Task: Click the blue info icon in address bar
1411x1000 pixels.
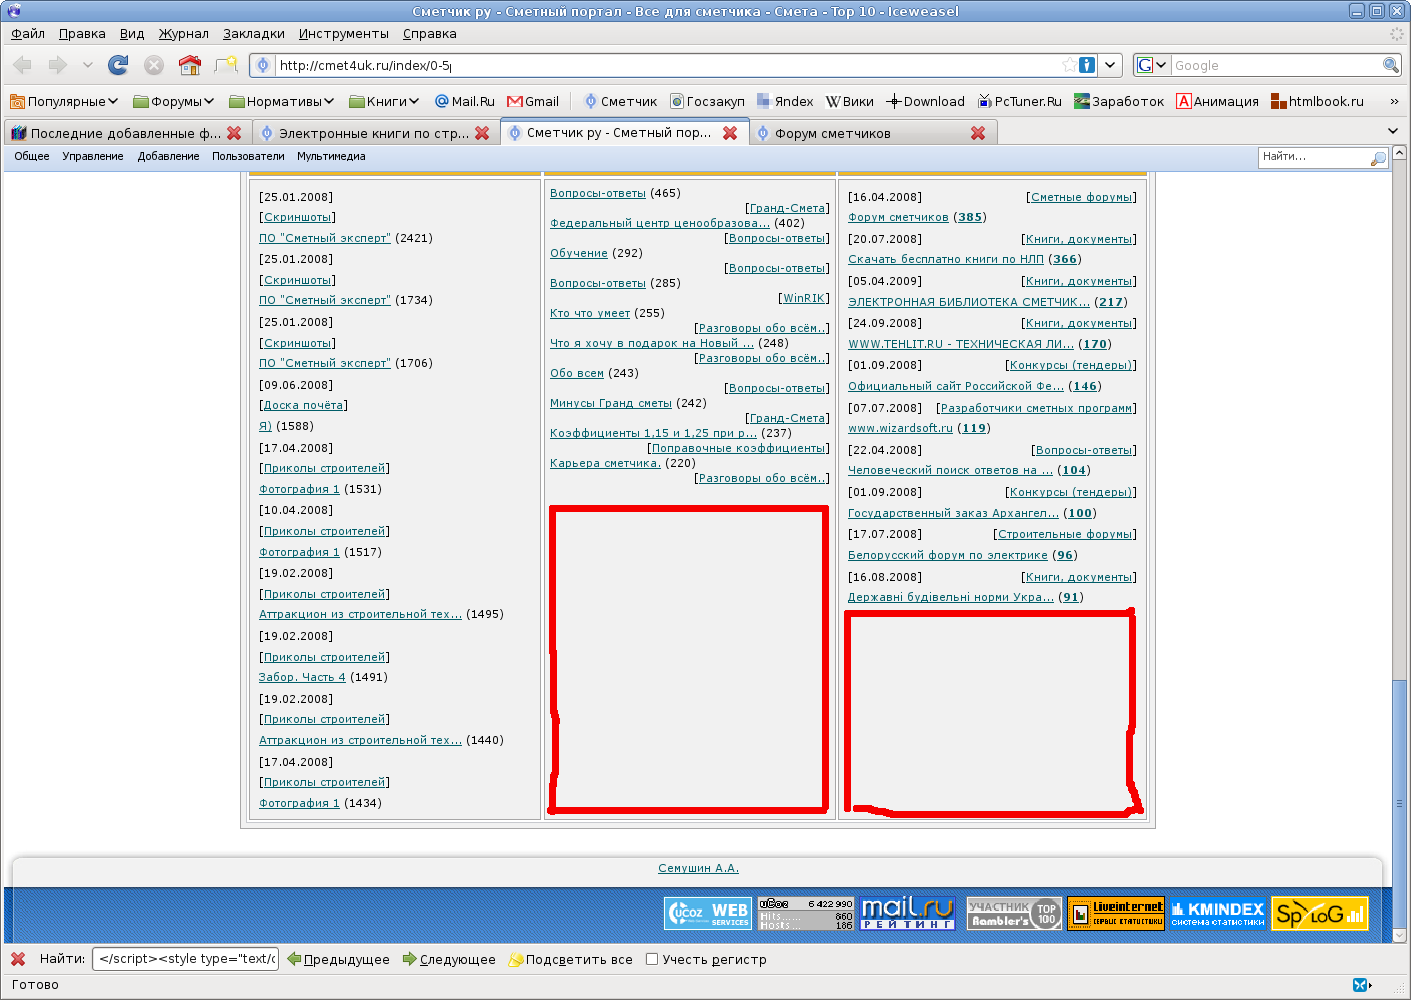Action: point(1087,65)
